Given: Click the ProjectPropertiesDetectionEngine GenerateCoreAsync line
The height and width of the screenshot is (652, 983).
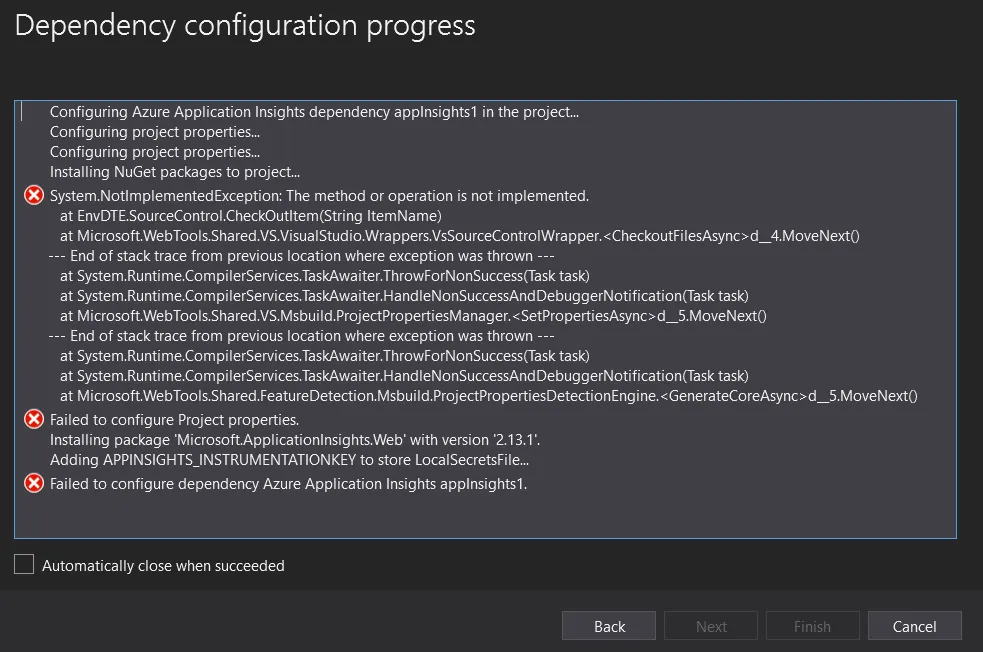Looking at the screenshot, I should click(x=488, y=396).
